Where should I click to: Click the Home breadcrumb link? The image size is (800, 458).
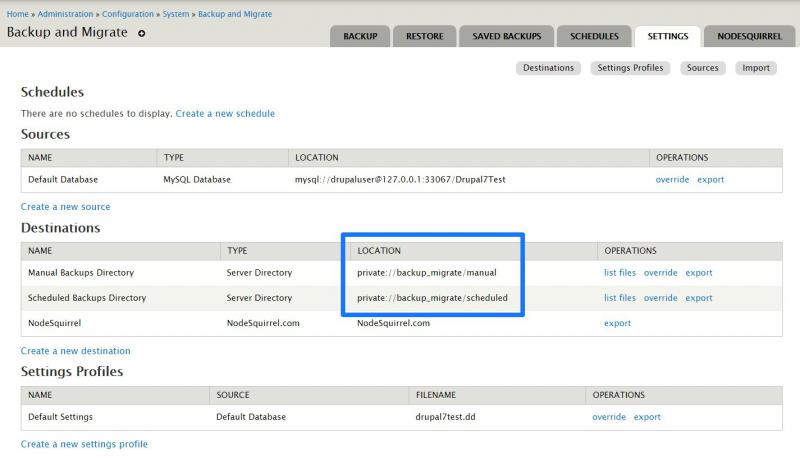(17, 14)
